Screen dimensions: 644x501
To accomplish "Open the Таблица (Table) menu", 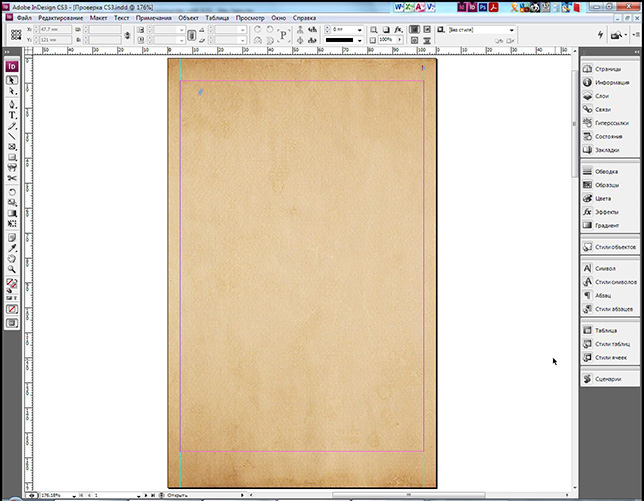I will coord(216,18).
